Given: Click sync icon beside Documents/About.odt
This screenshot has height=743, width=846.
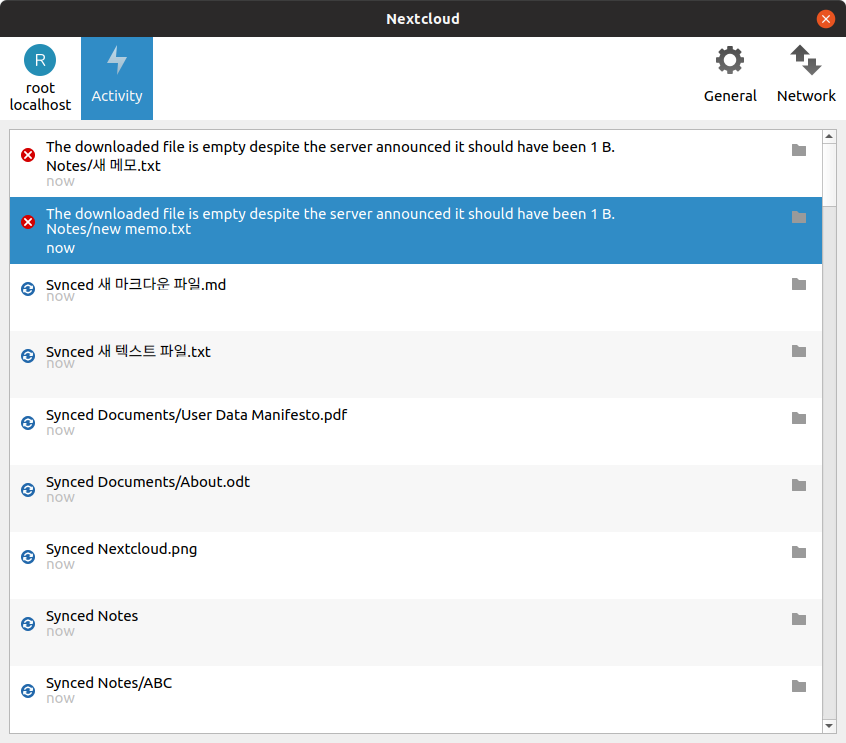Looking at the screenshot, I should (x=28, y=489).
